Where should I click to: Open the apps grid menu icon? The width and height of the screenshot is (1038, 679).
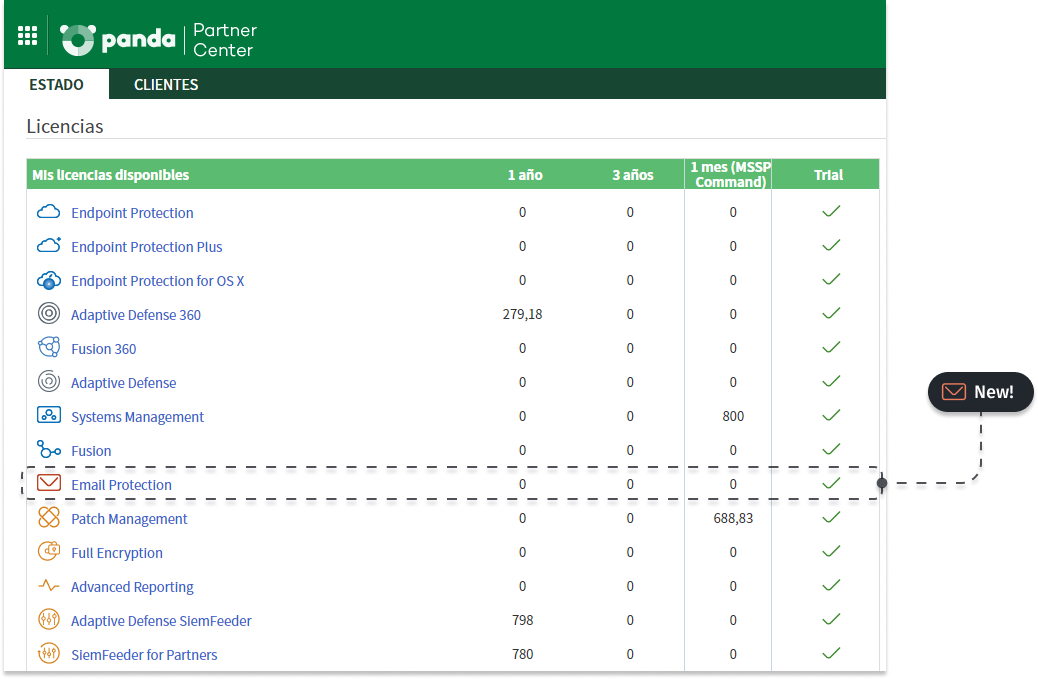click(27, 36)
